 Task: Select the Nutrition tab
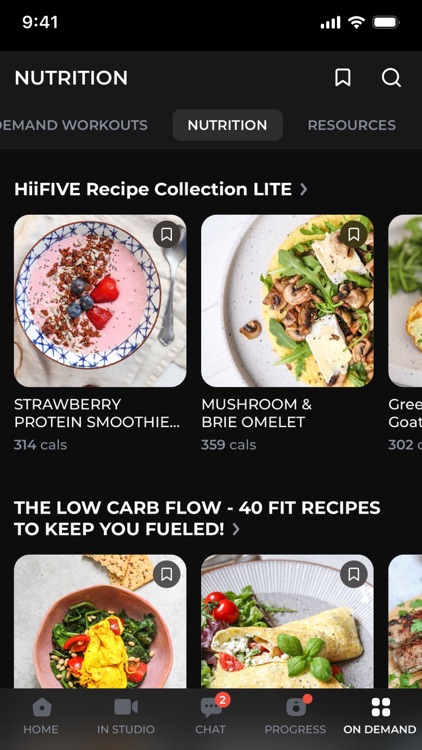227,125
